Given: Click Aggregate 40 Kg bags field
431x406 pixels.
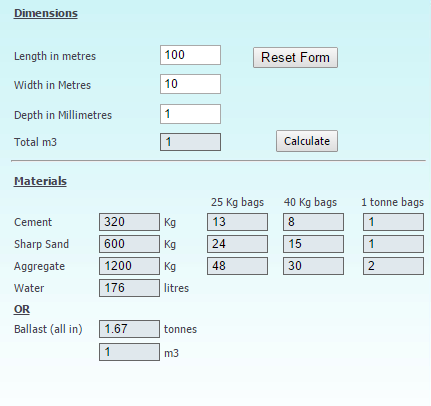Looking at the screenshot, I should click(313, 266).
